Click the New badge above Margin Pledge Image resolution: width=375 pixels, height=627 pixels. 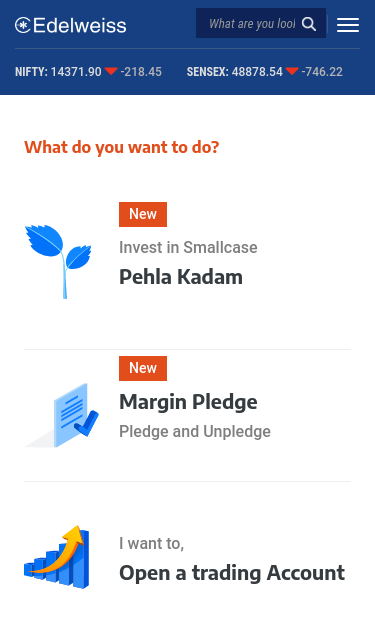tap(143, 368)
